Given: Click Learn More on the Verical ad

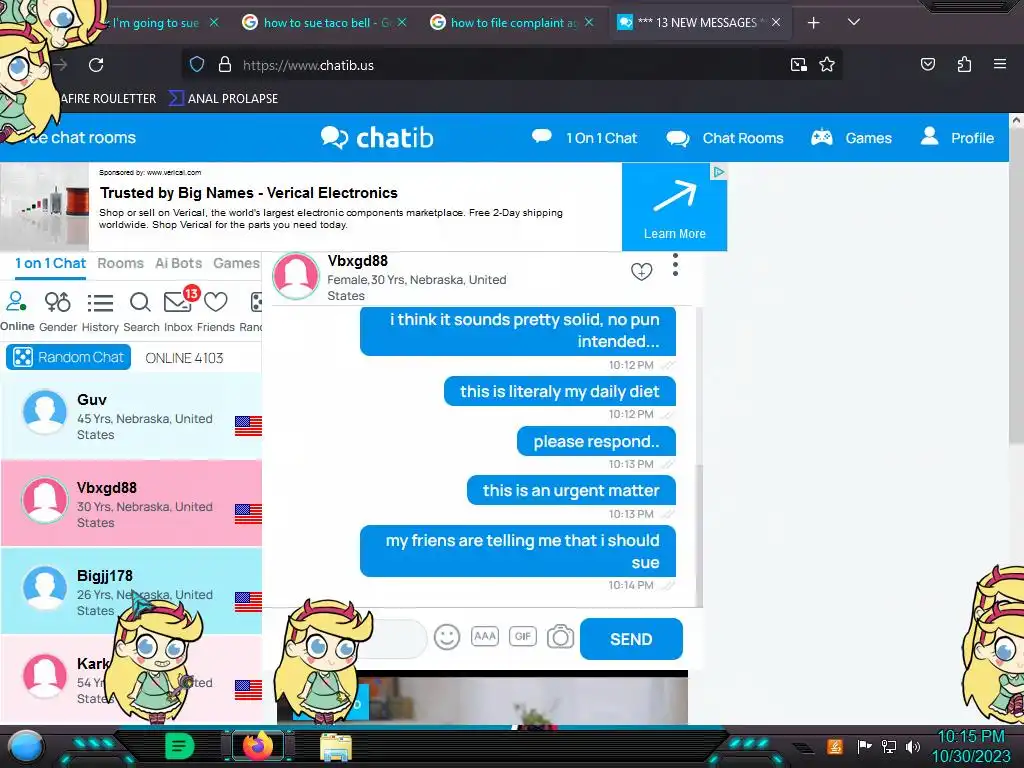Looking at the screenshot, I should click(x=675, y=207).
